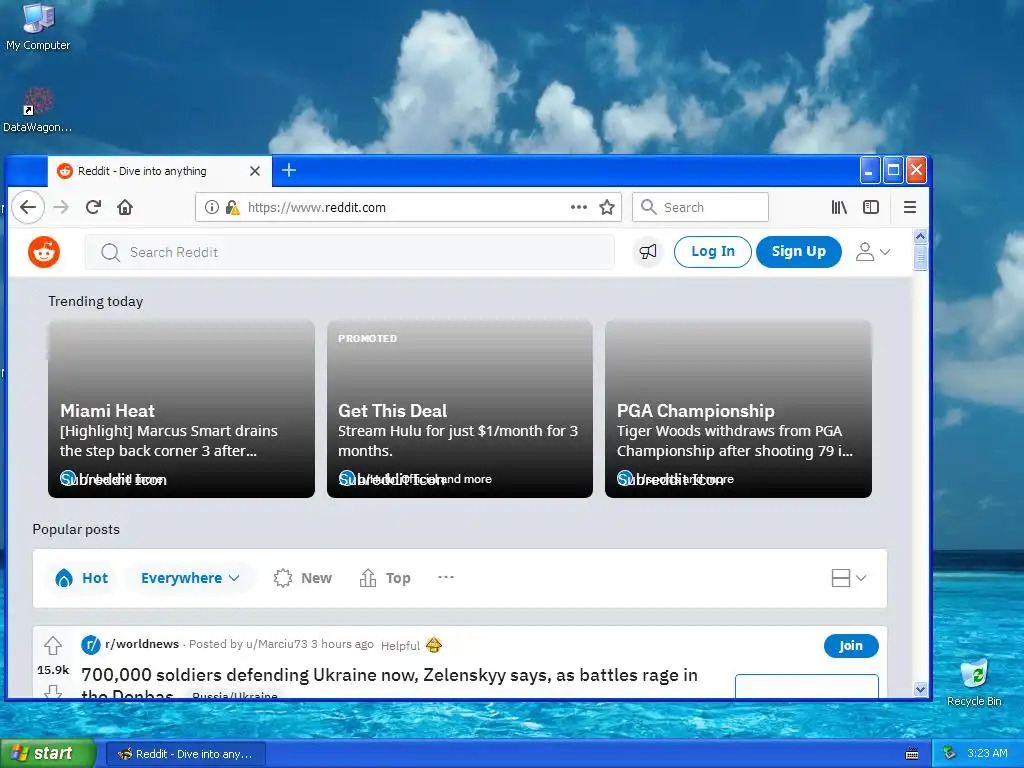Click the padlock connection security icon

[x=232, y=207]
